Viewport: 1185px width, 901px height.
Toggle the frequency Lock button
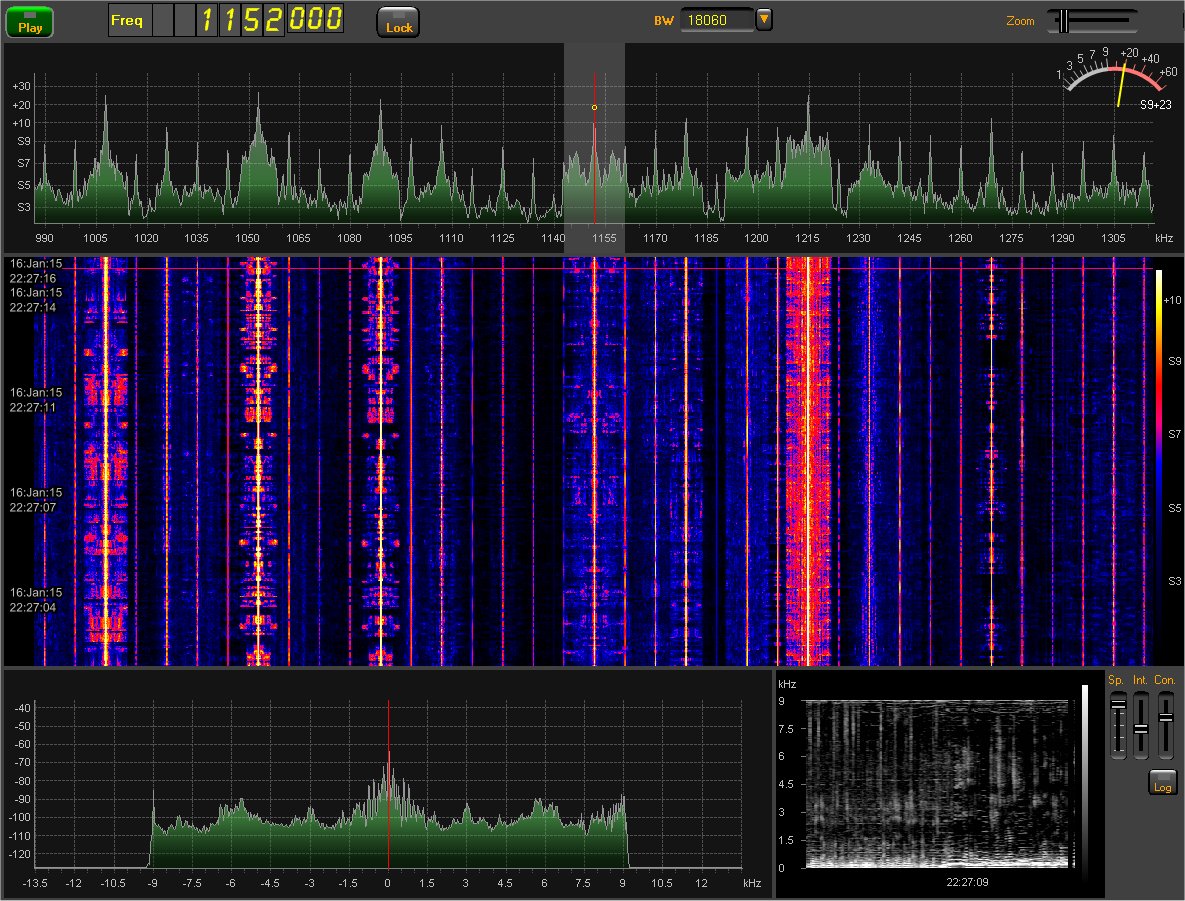click(x=398, y=22)
